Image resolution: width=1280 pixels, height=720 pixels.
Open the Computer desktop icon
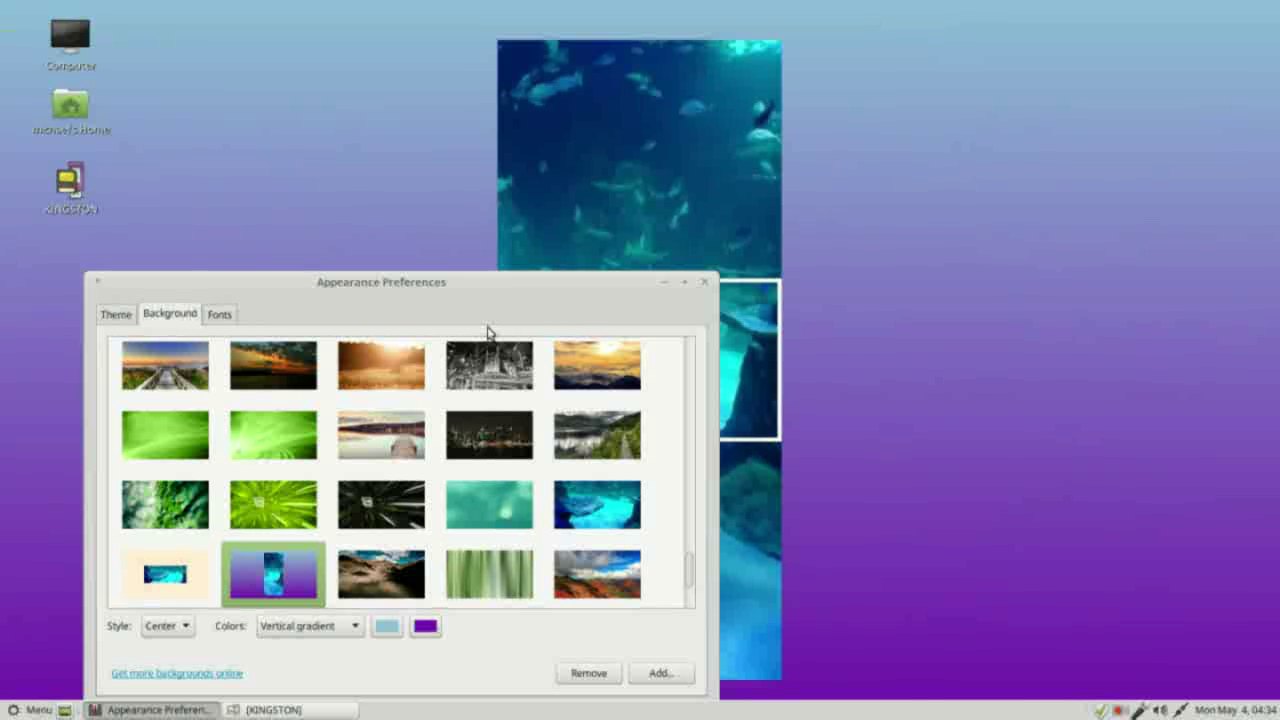tap(70, 44)
